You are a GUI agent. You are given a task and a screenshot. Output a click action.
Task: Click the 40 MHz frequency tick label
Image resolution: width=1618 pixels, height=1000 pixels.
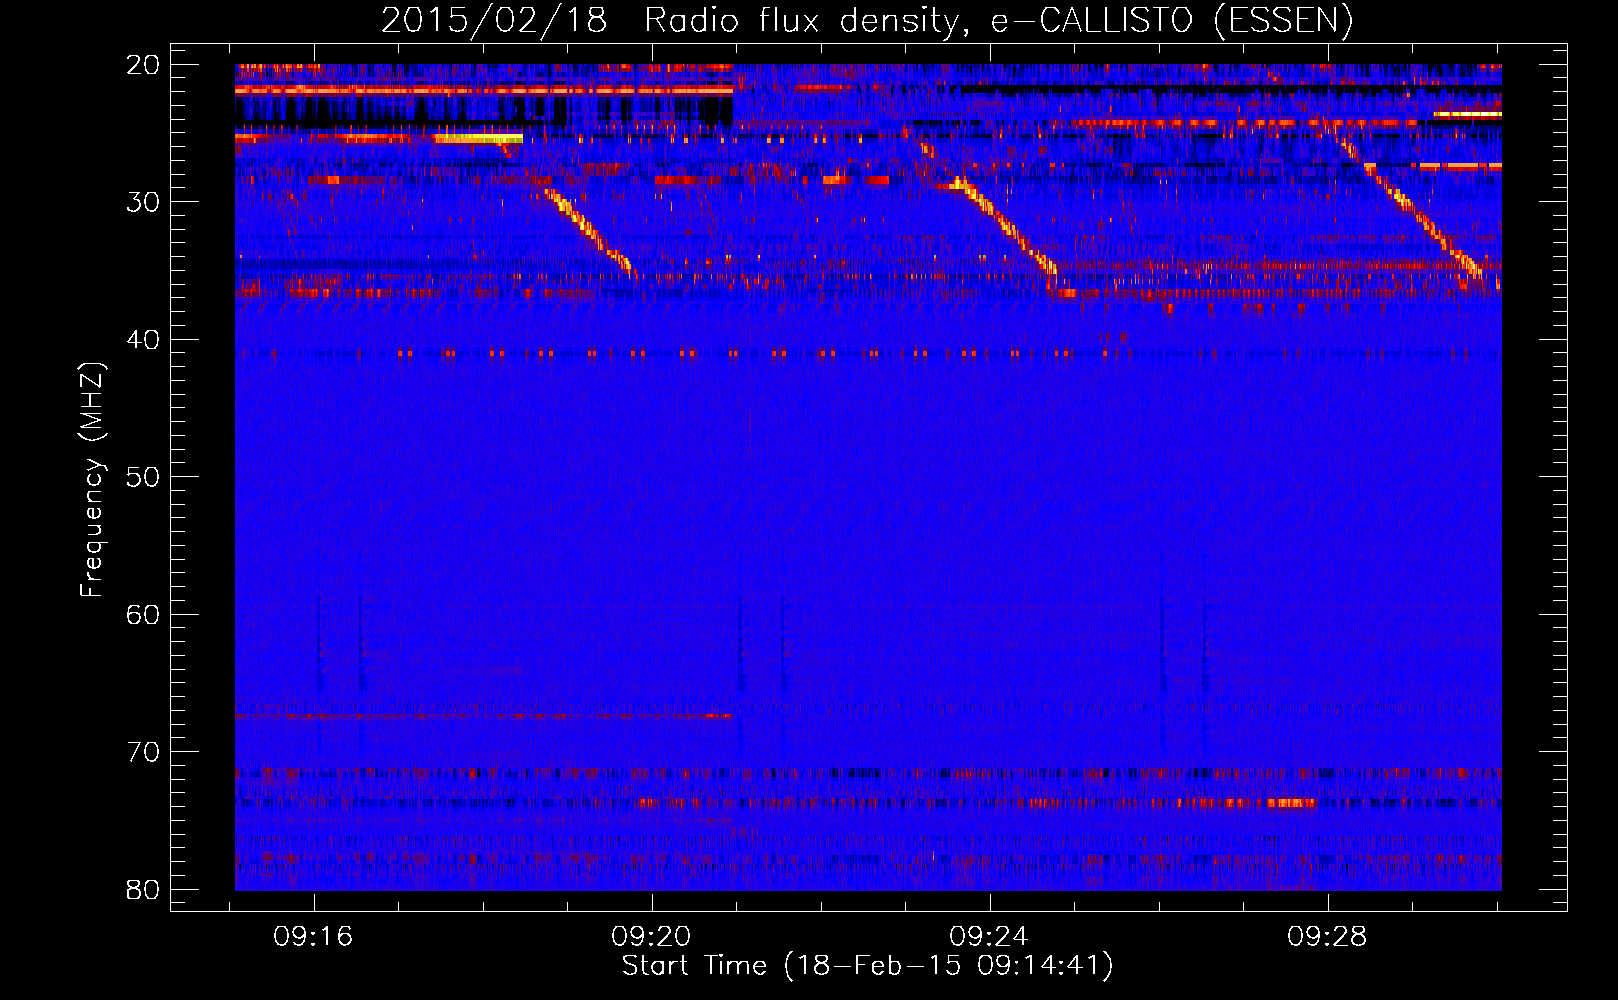click(x=143, y=340)
